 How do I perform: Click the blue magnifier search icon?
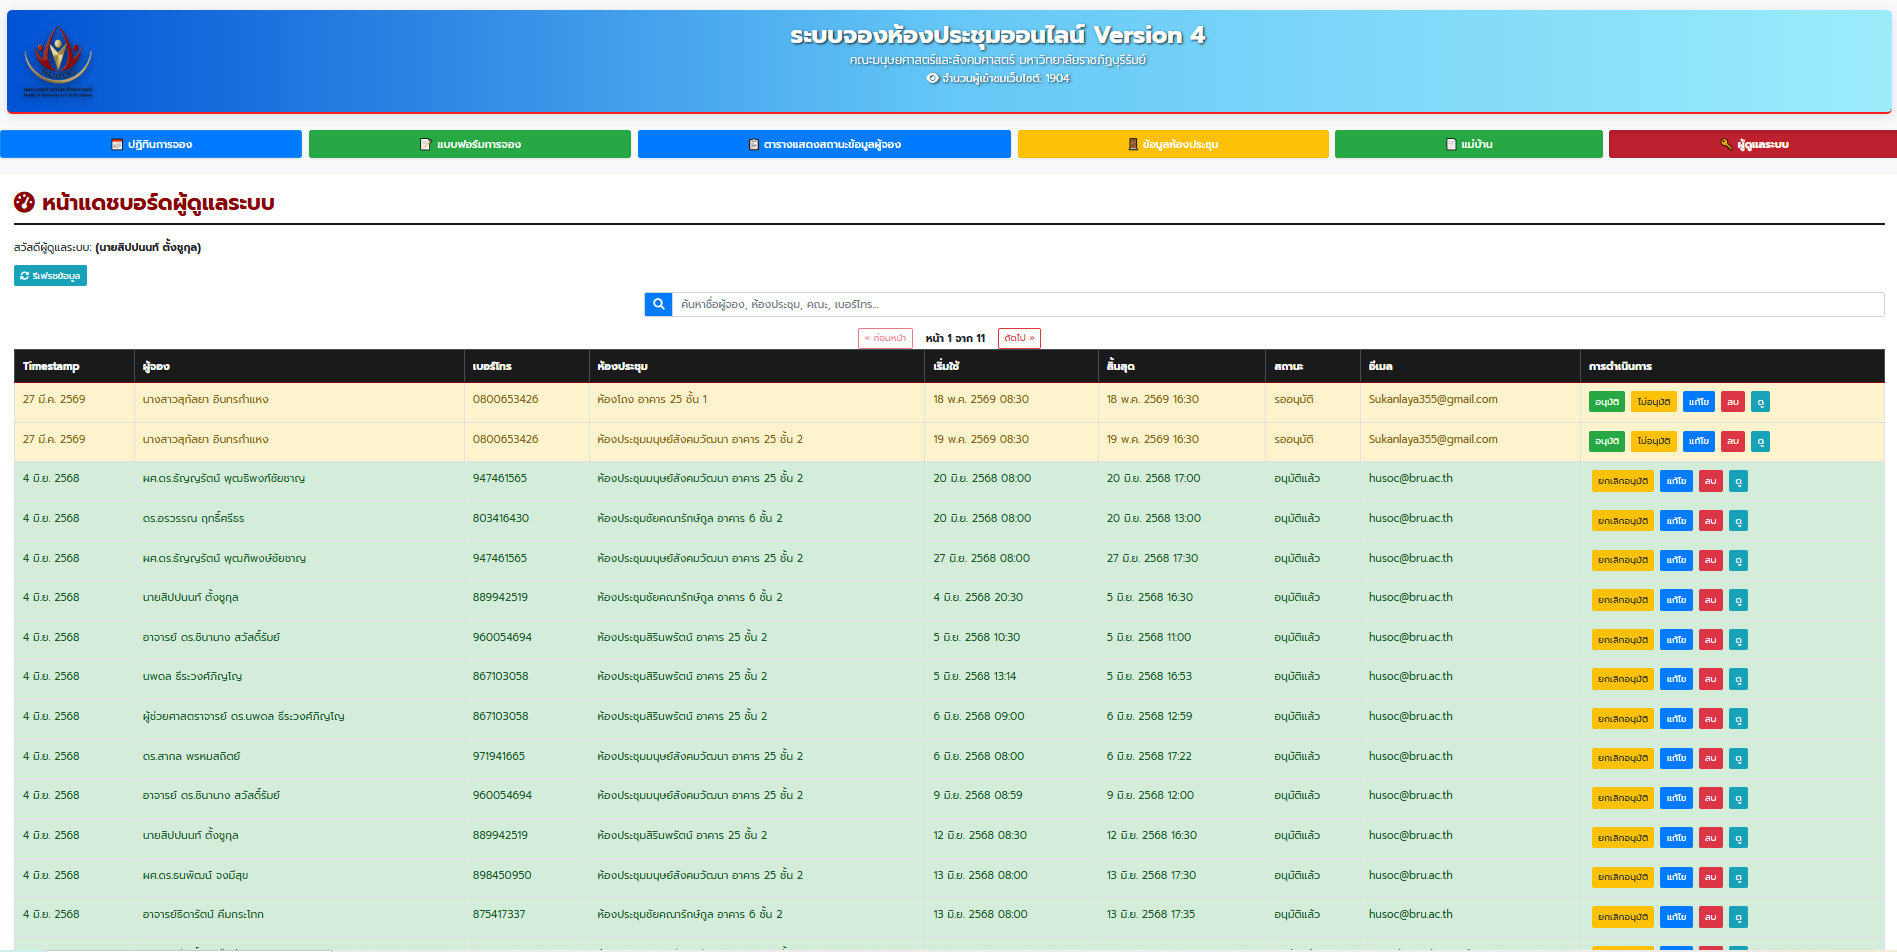[x=658, y=304]
